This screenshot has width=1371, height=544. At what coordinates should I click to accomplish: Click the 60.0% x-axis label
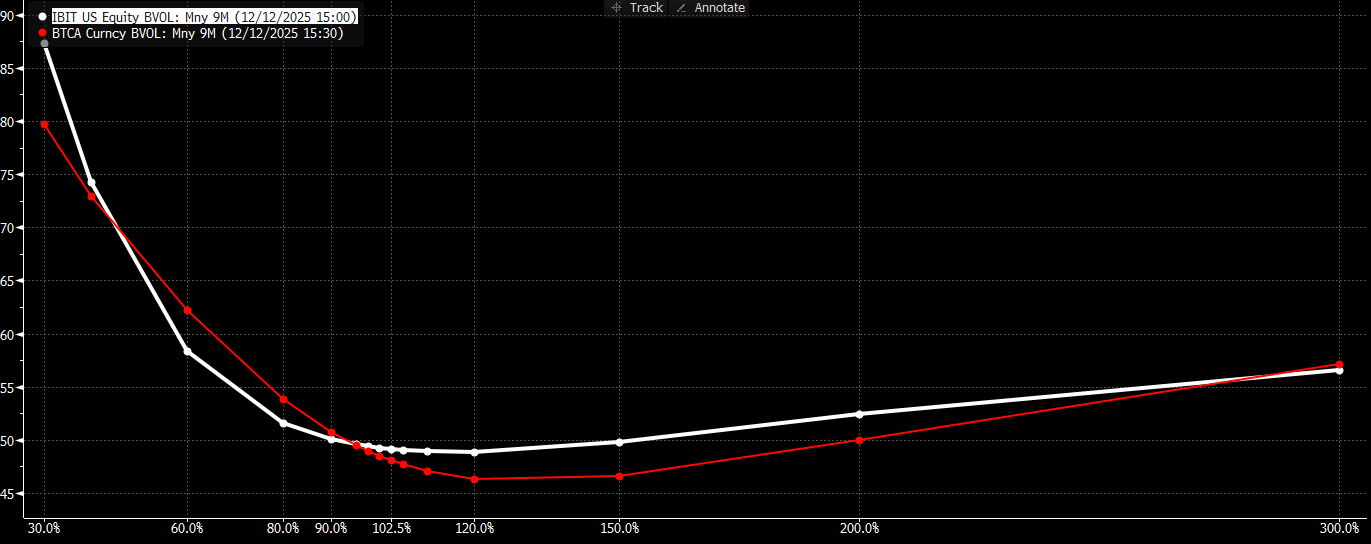187,528
